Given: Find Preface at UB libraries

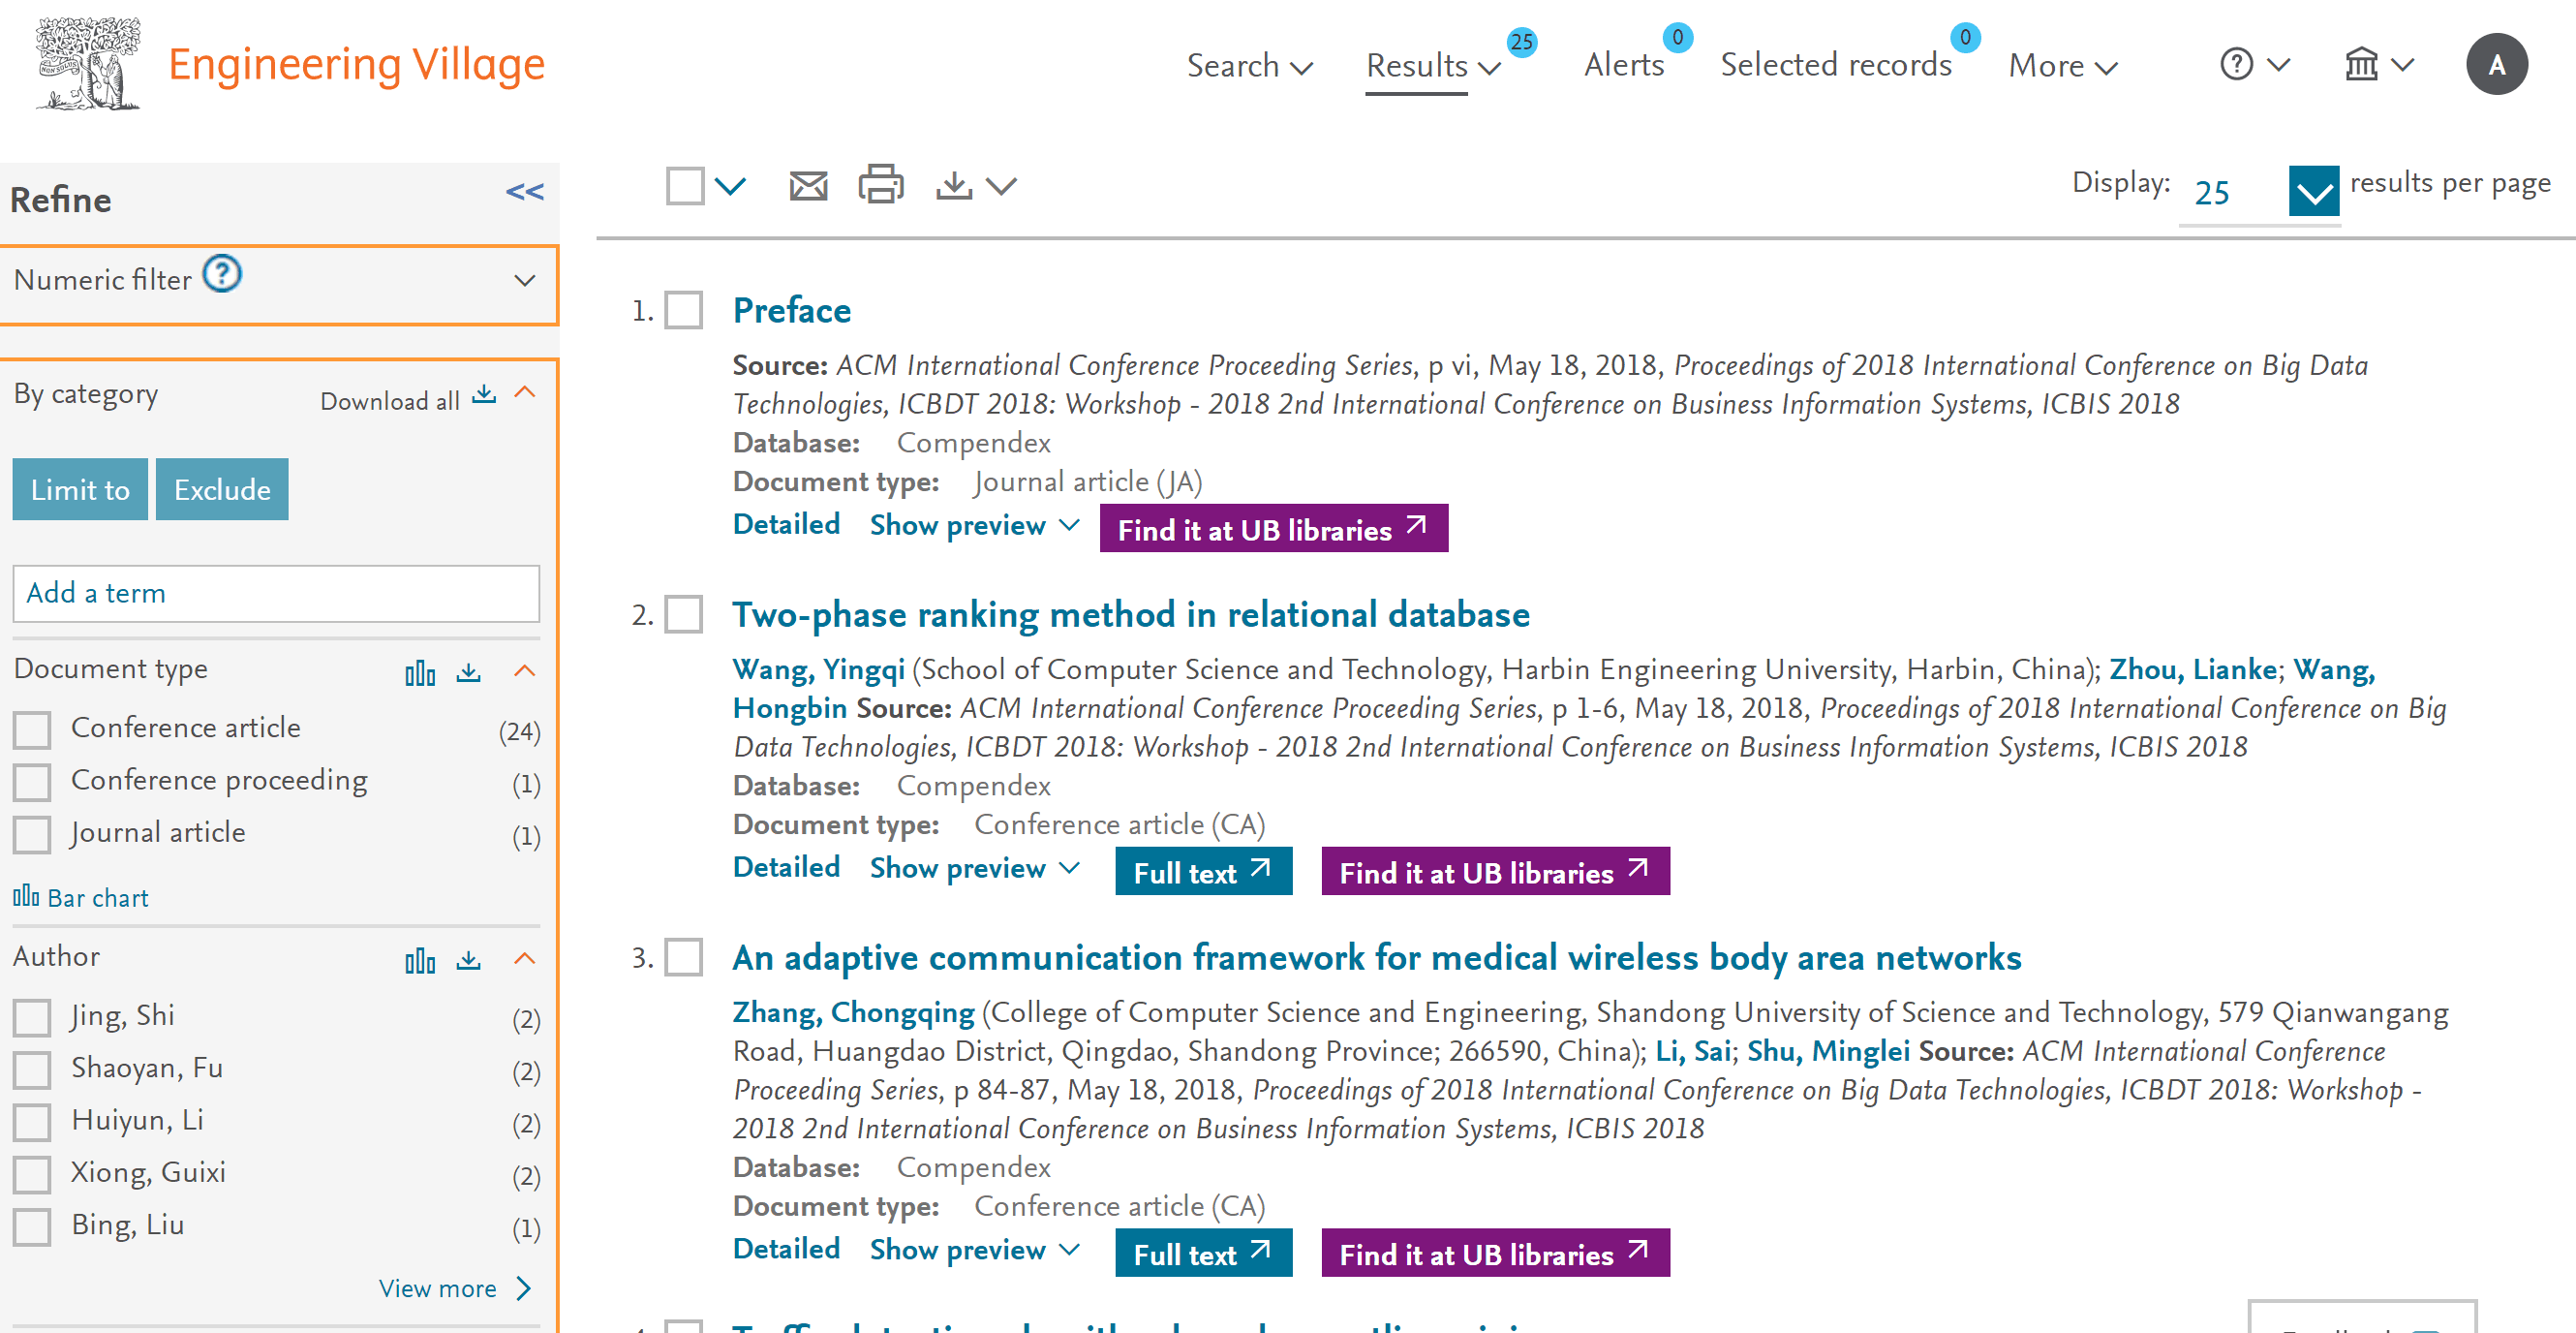Looking at the screenshot, I should point(1274,529).
